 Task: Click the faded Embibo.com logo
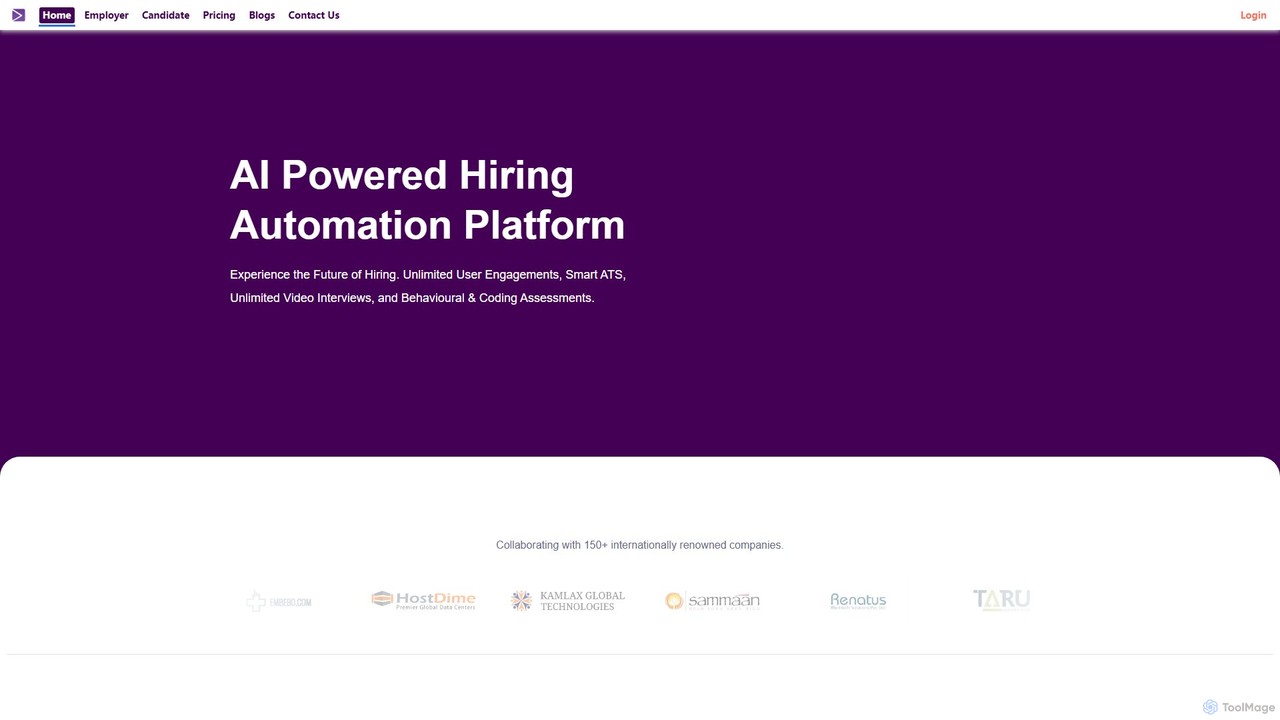click(x=279, y=601)
